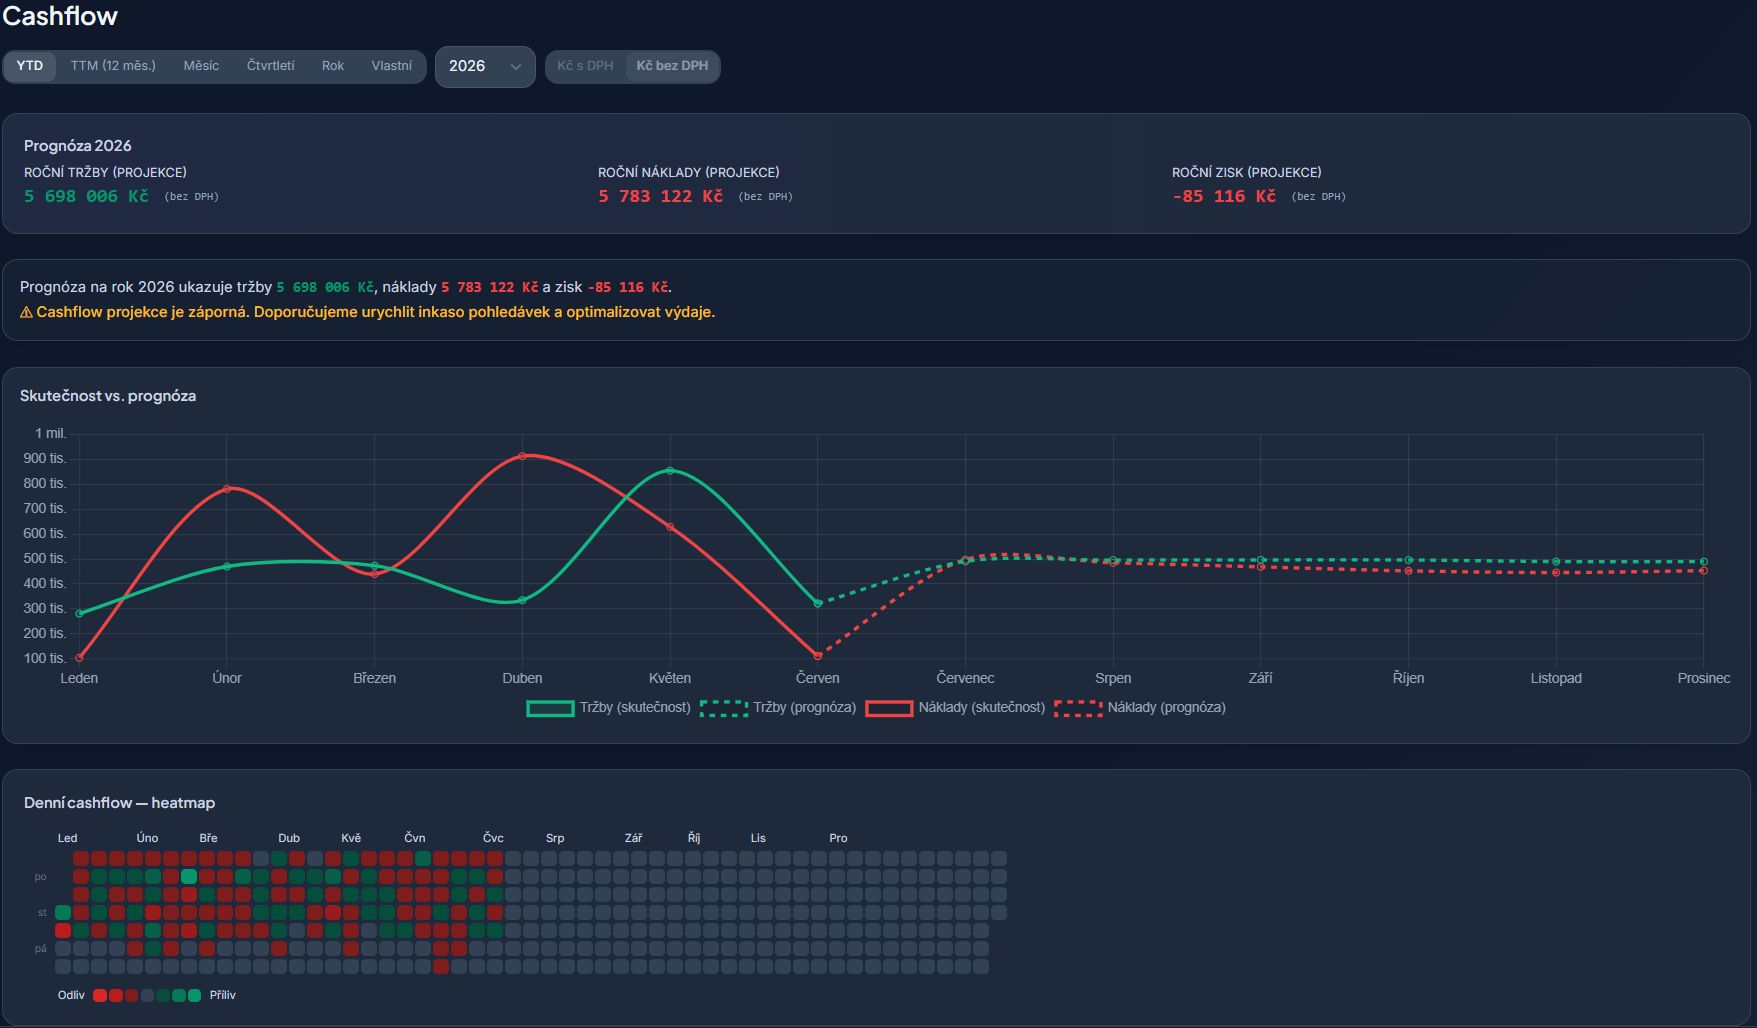Screen dimensions: 1757x1028
Task: Select the Rok period button
Action: coord(333,66)
